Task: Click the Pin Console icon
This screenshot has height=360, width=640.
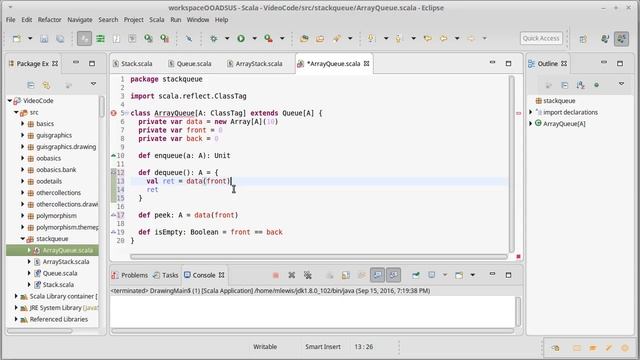Action: (x=416, y=276)
